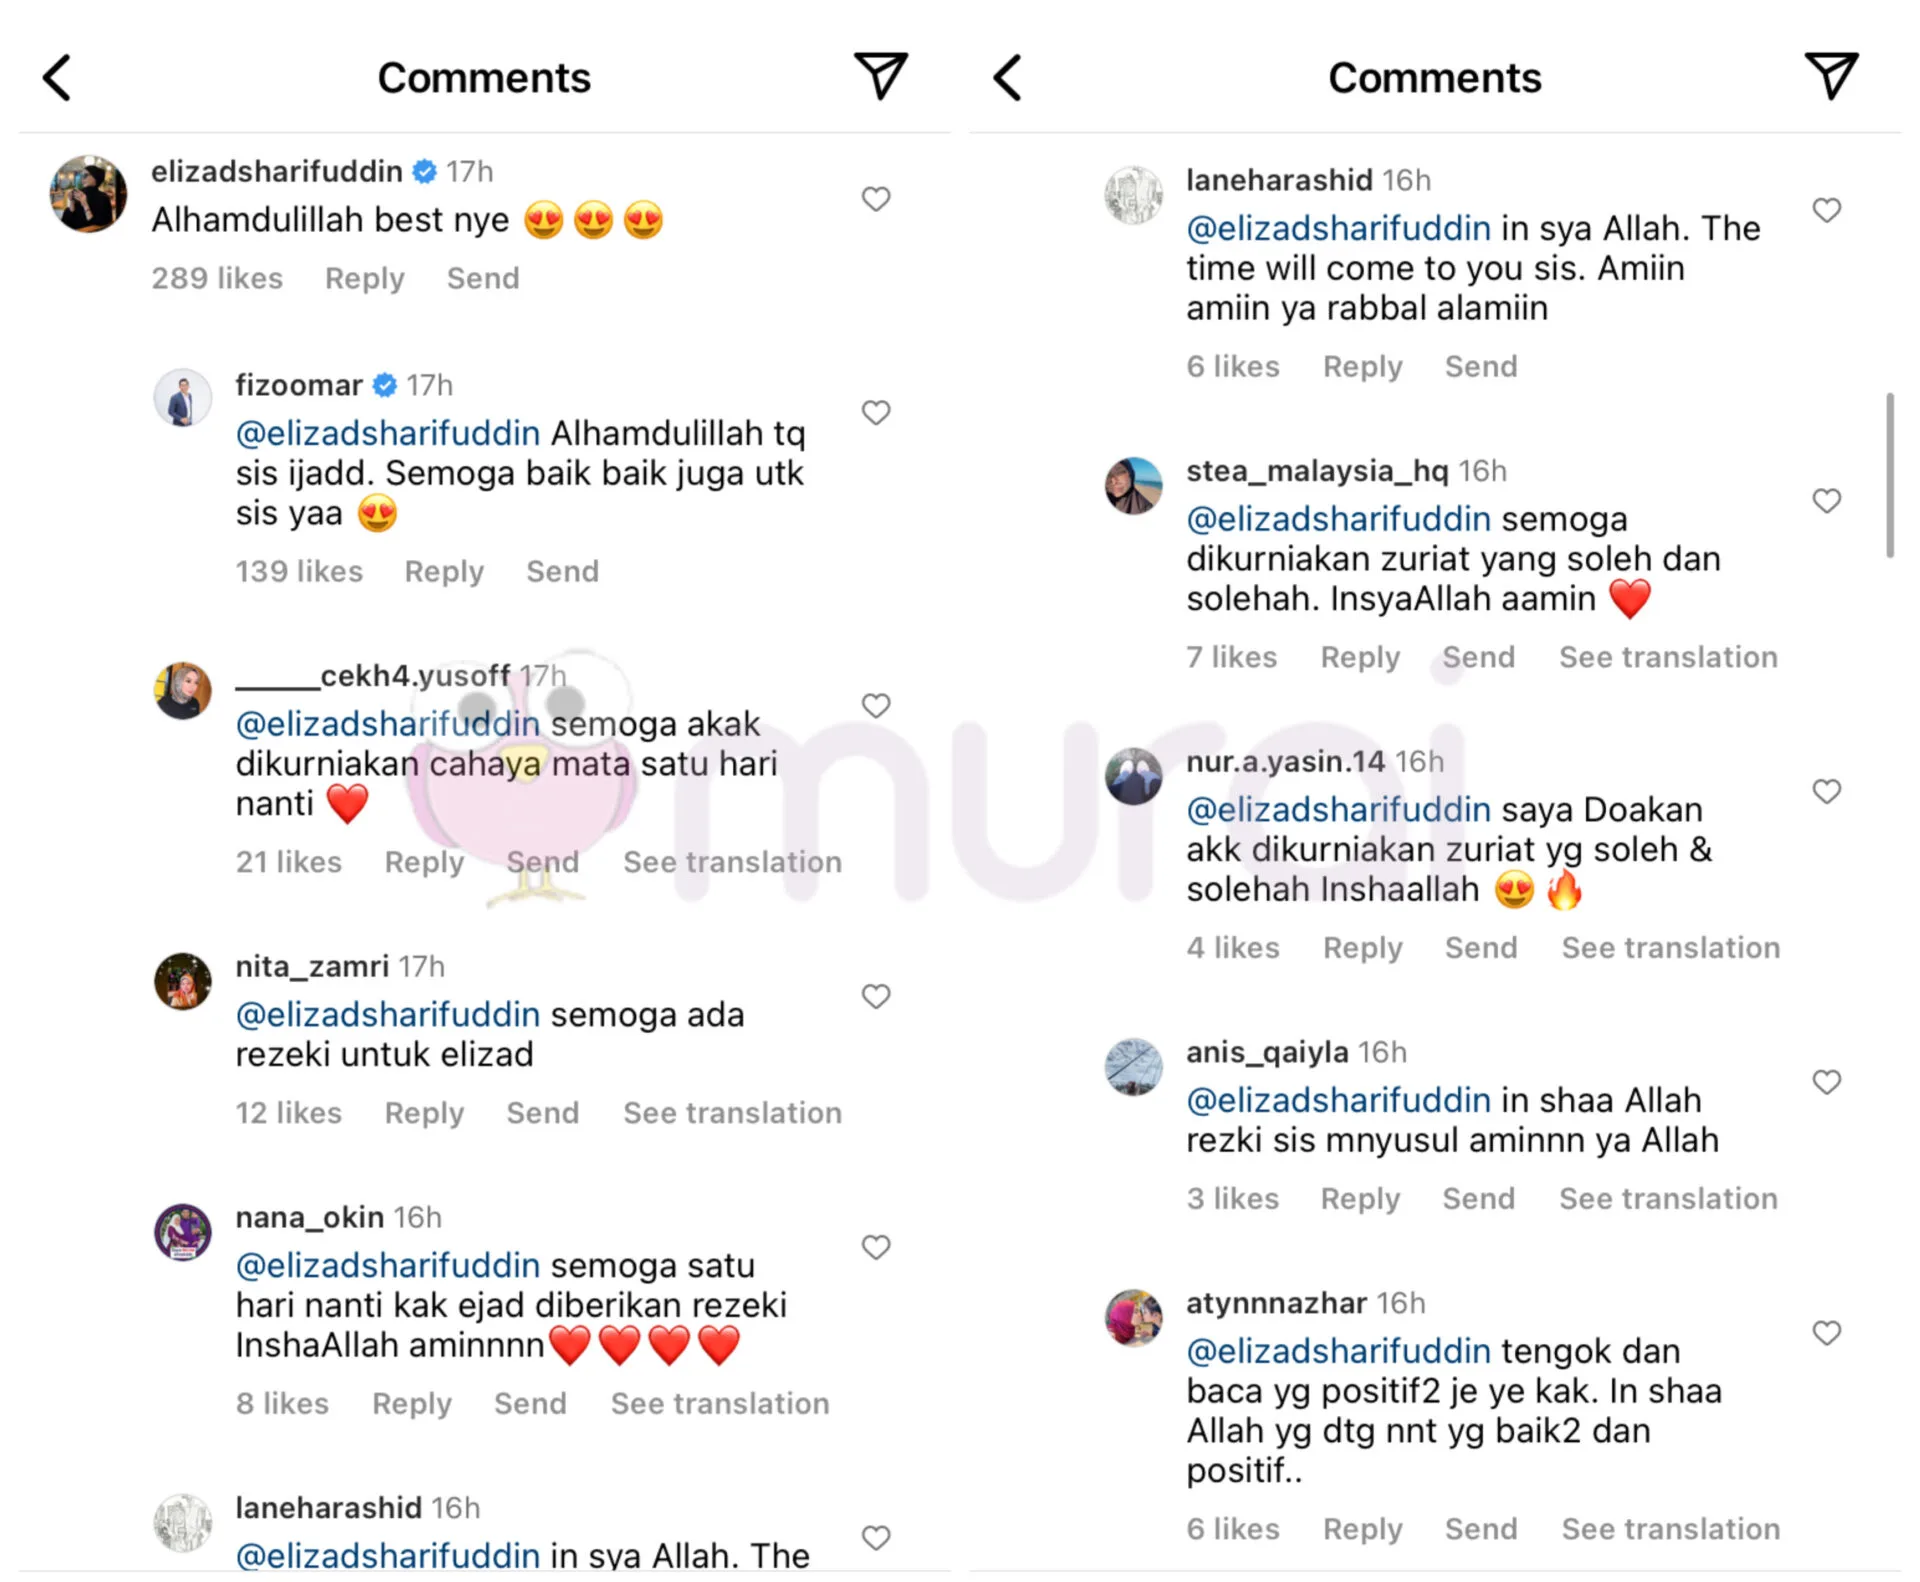Screen dimensions: 1920x1582
Task: Tap heart icon next to atynnnazhar's comment
Action: [1827, 1333]
